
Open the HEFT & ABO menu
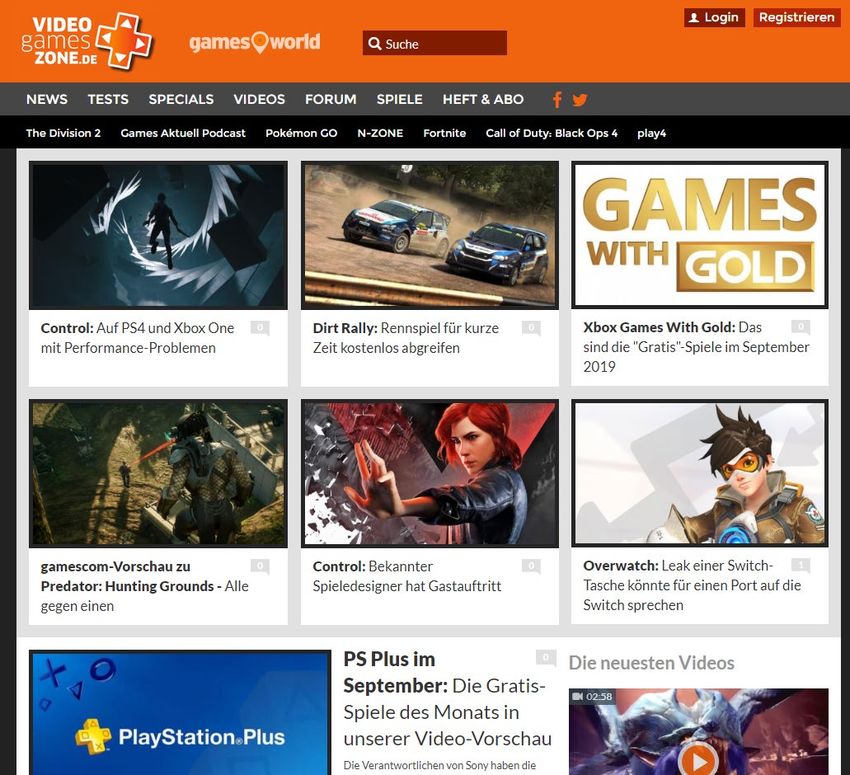[483, 99]
